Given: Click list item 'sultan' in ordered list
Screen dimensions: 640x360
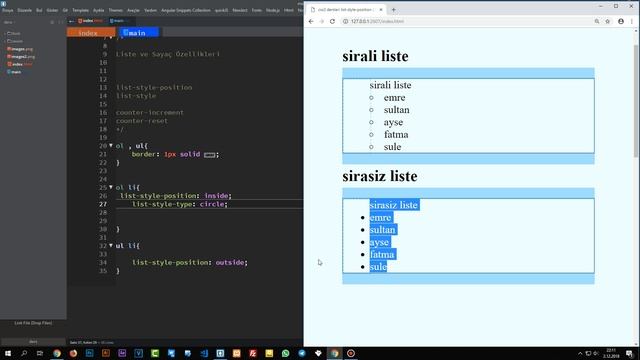Looking at the screenshot, I should pos(396,110).
